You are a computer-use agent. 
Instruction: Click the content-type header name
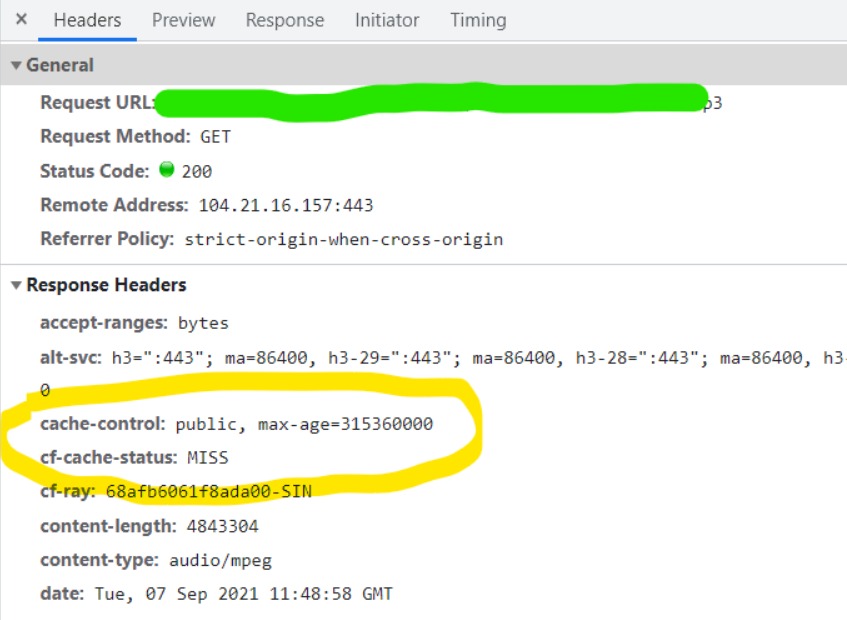99,560
